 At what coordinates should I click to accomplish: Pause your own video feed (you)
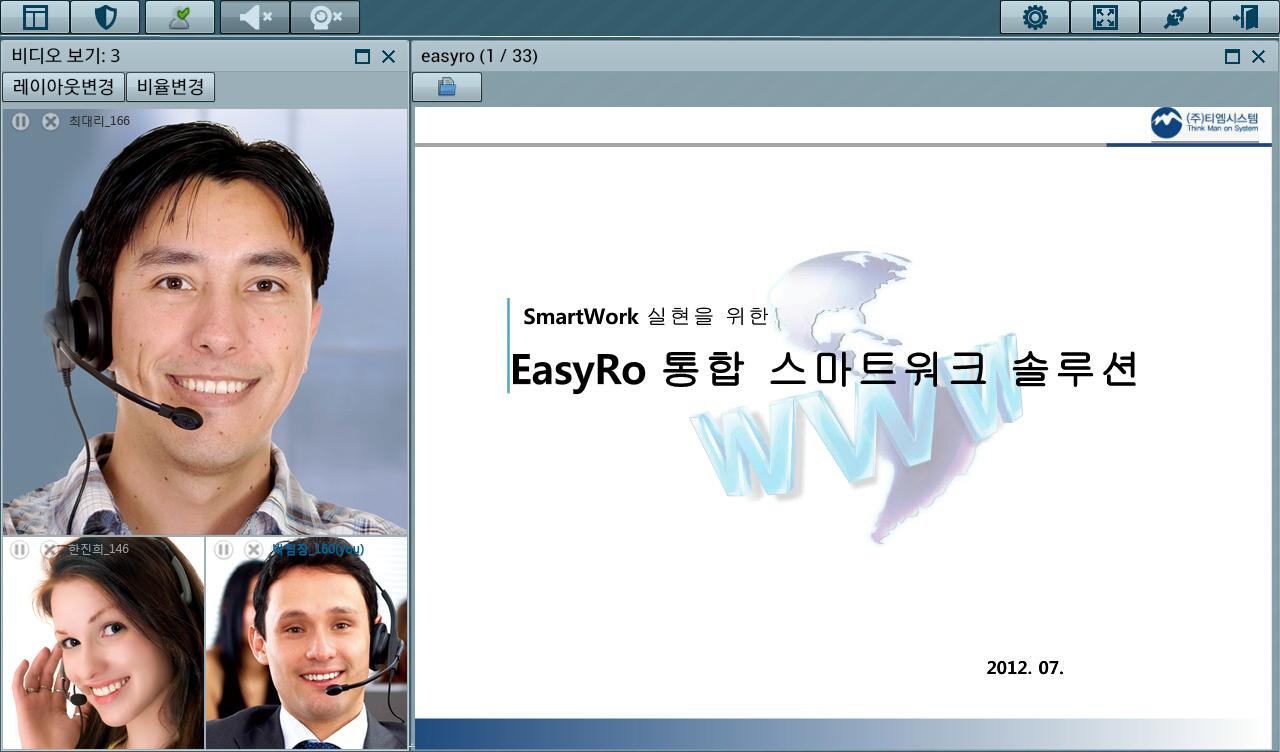pyautogui.click(x=224, y=550)
